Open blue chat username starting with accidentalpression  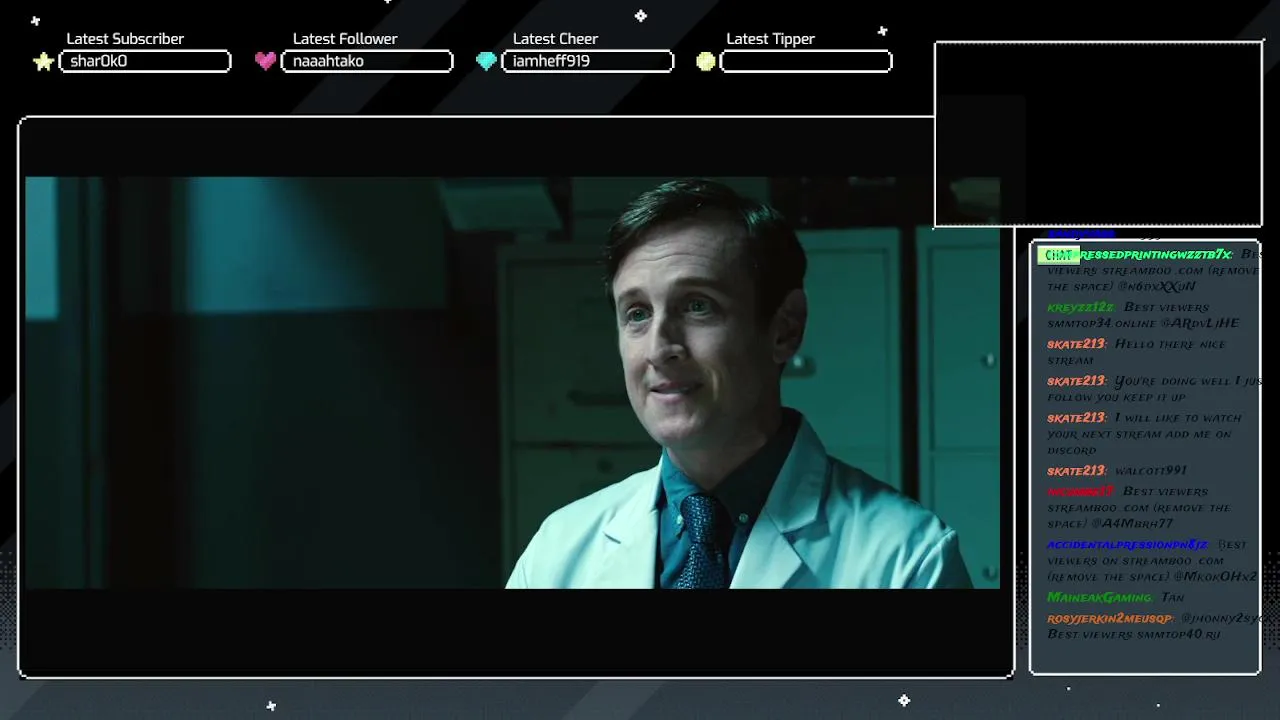tap(1127, 545)
